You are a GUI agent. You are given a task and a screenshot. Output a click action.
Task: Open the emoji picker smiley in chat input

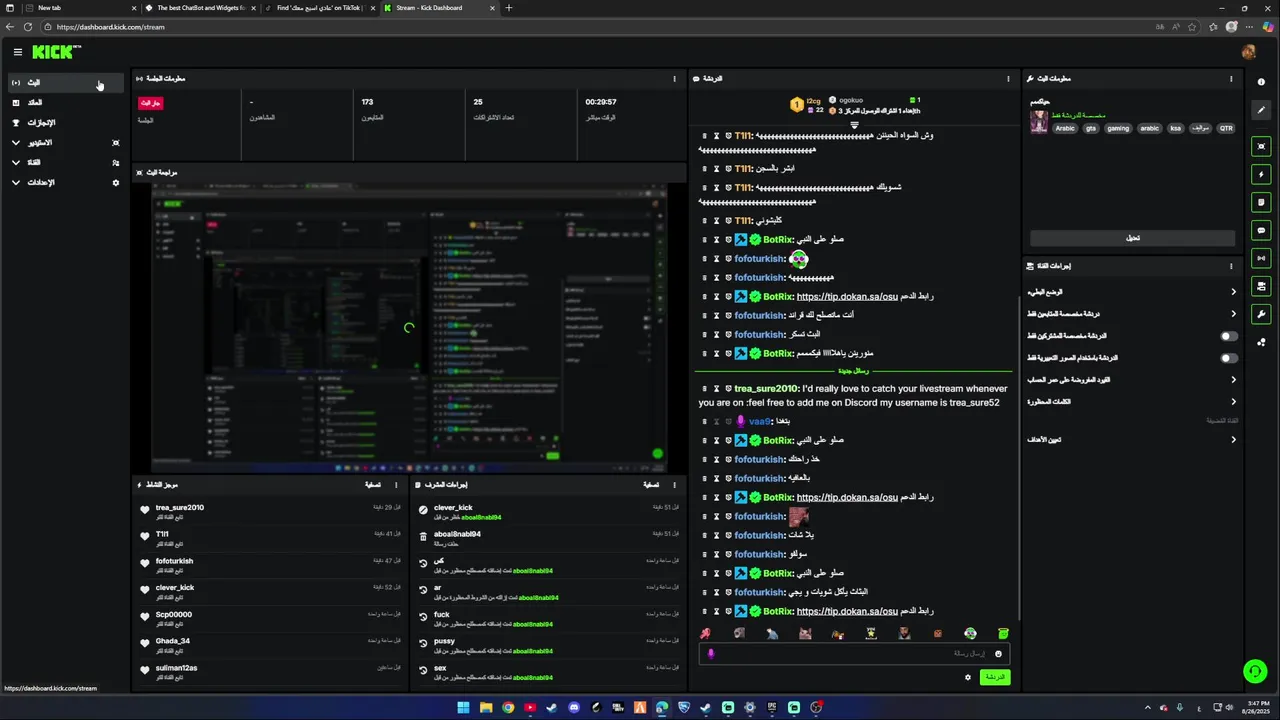tap(998, 654)
